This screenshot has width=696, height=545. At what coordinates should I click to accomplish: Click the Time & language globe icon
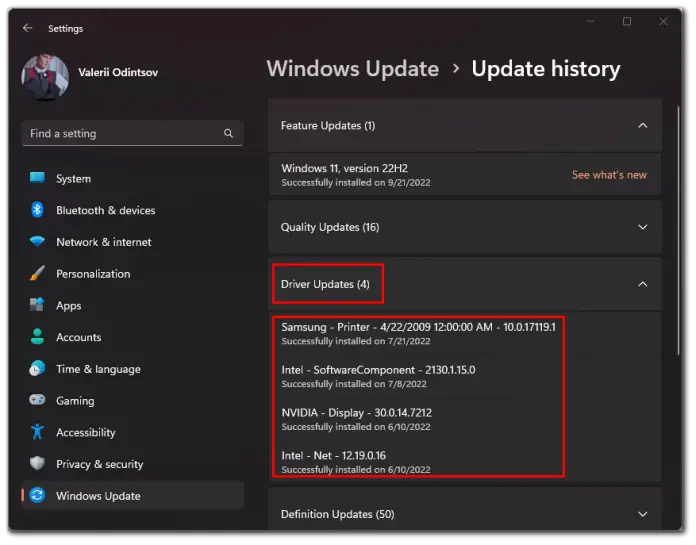pos(37,368)
